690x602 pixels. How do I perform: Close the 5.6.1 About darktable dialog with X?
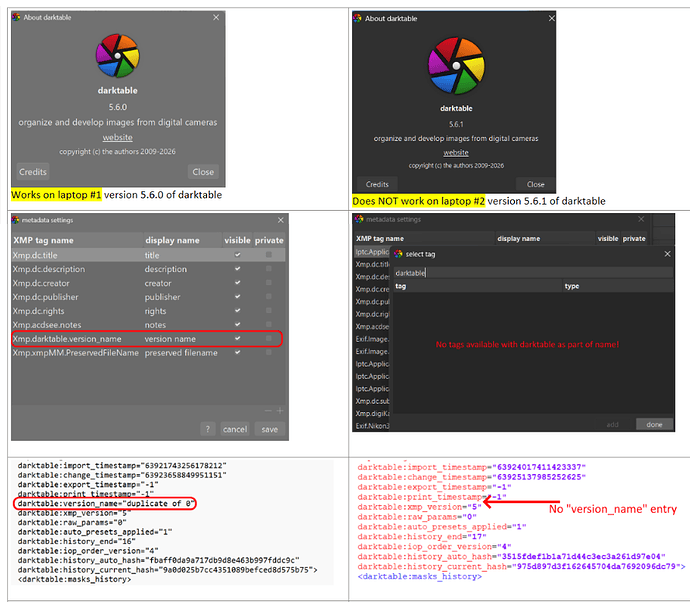pyautogui.click(x=551, y=18)
